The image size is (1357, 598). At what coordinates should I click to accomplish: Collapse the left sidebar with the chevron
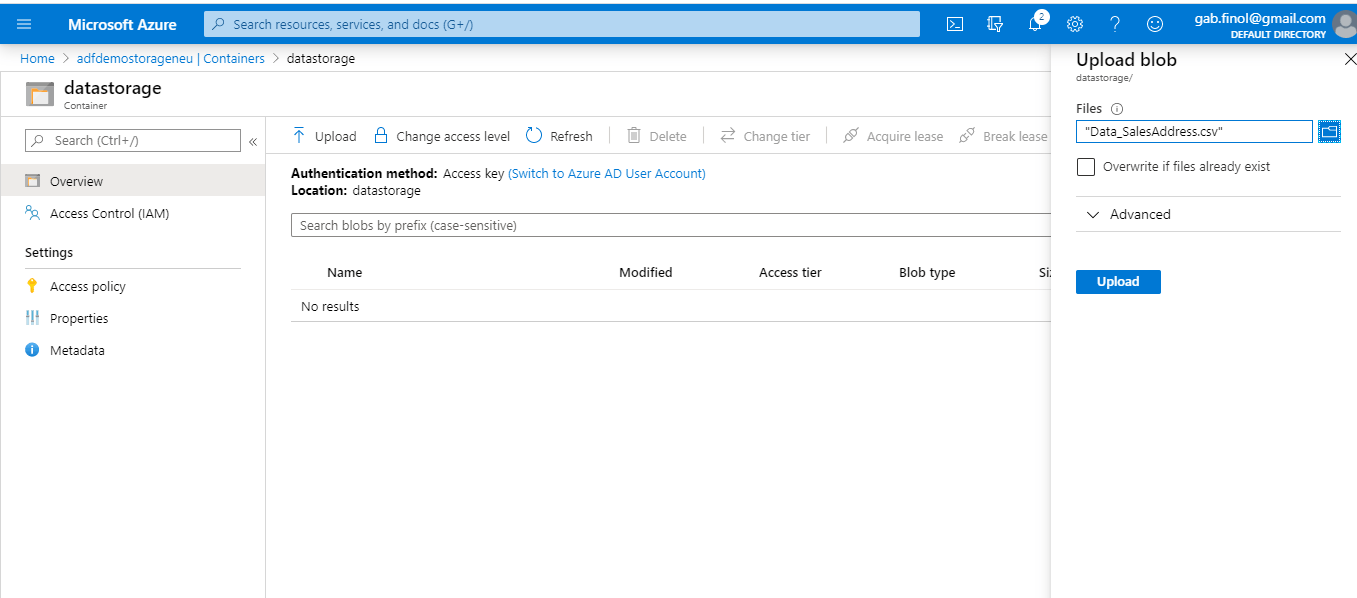[253, 141]
